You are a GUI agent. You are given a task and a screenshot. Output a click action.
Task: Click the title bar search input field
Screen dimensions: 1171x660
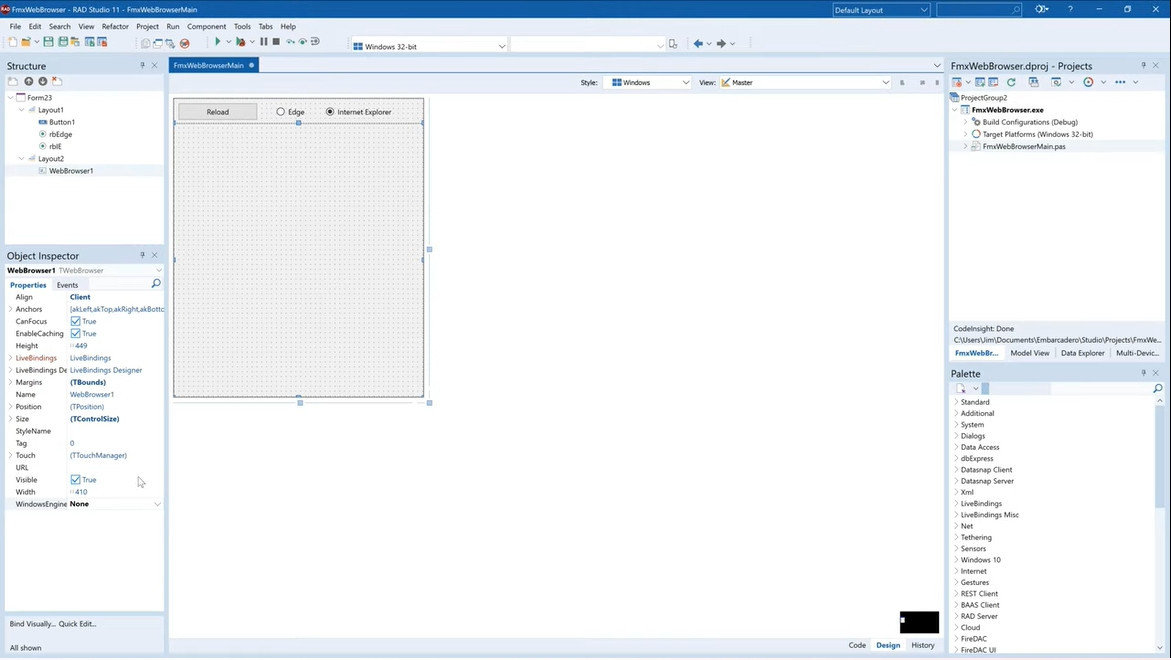click(978, 10)
